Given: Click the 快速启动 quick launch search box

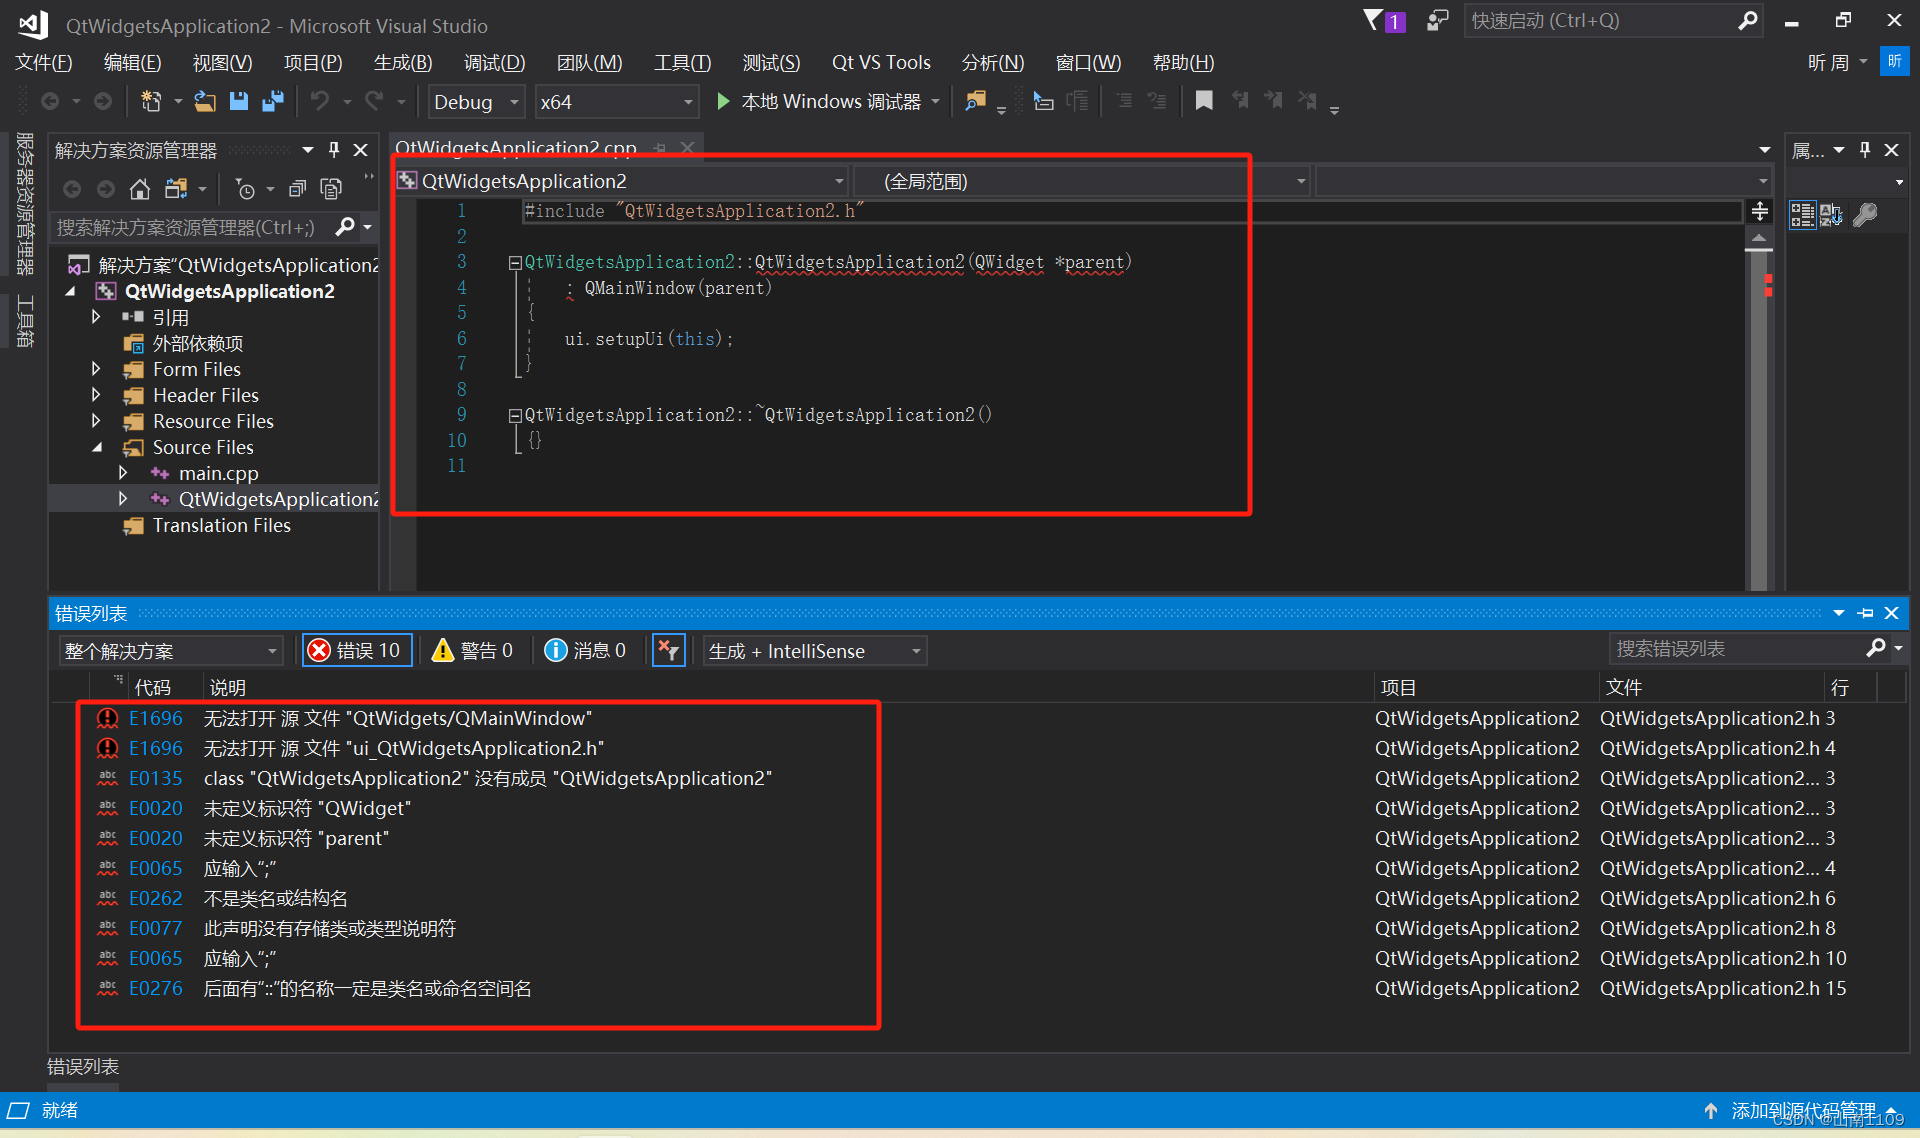Looking at the screenshot, I should coord(1611,21).
